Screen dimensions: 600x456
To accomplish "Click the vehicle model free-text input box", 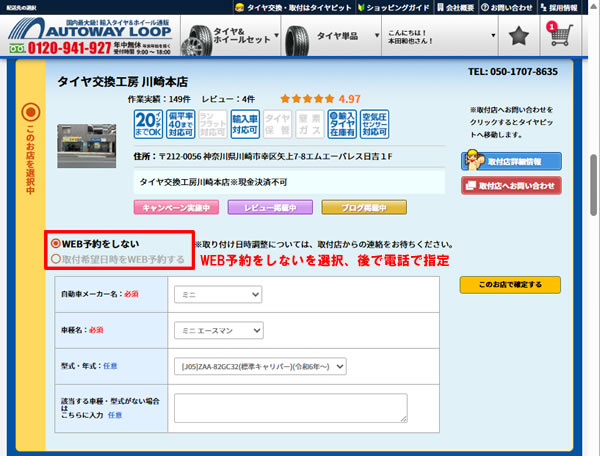I will [291, 407].
